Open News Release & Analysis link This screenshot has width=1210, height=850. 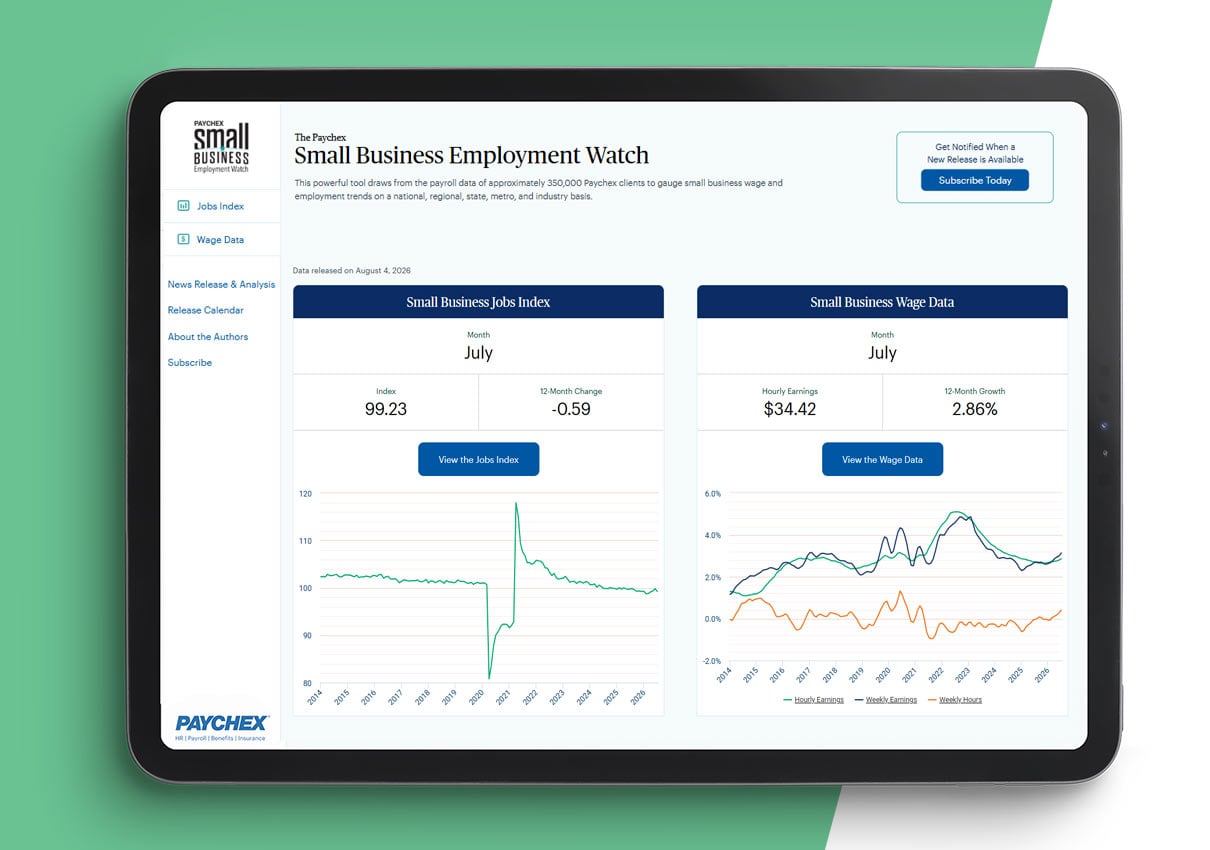coord(221,285)
